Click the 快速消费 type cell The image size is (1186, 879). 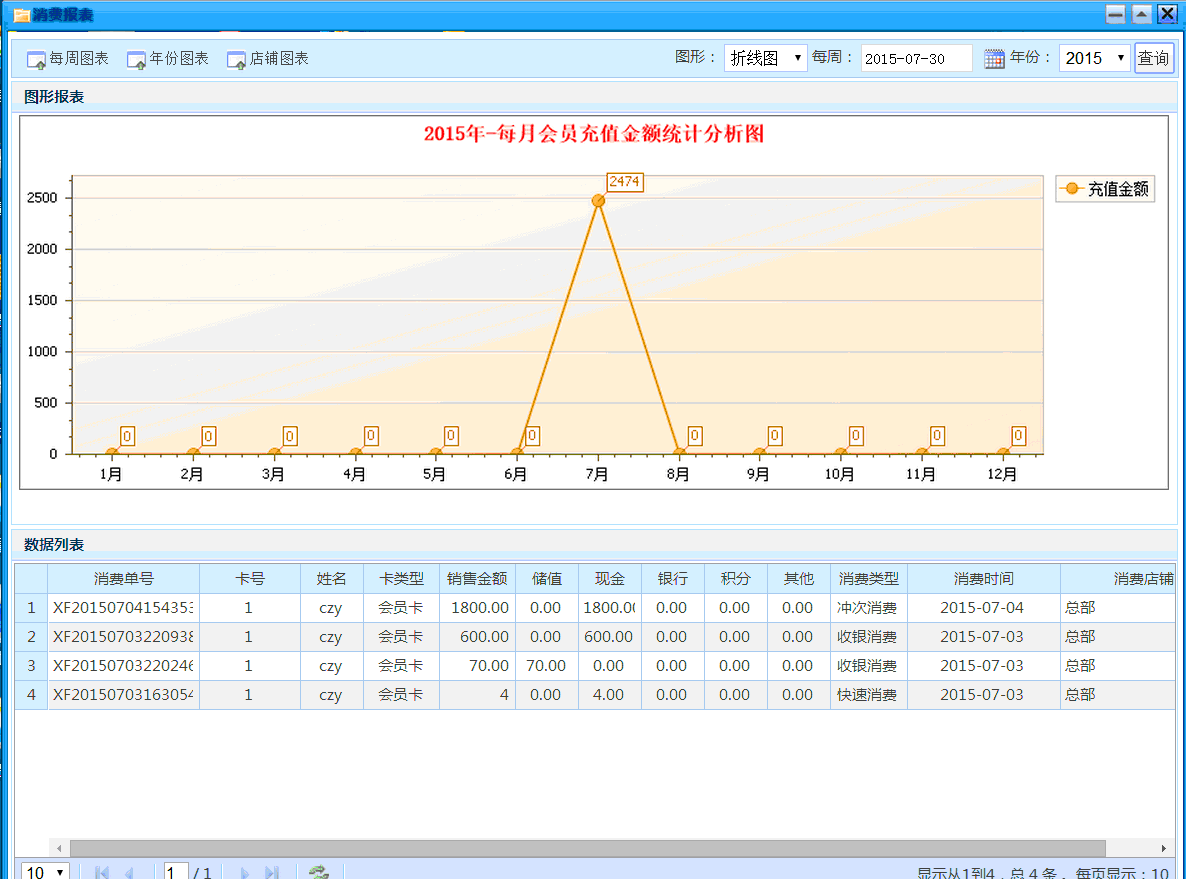coord(868,694)
